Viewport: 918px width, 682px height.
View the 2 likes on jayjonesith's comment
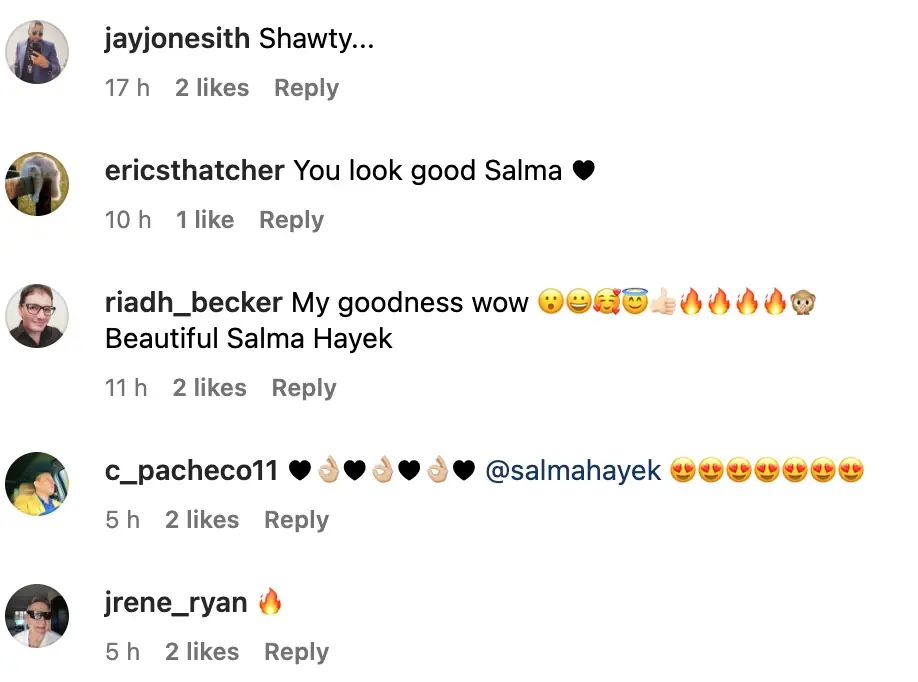tap(212, 88)
